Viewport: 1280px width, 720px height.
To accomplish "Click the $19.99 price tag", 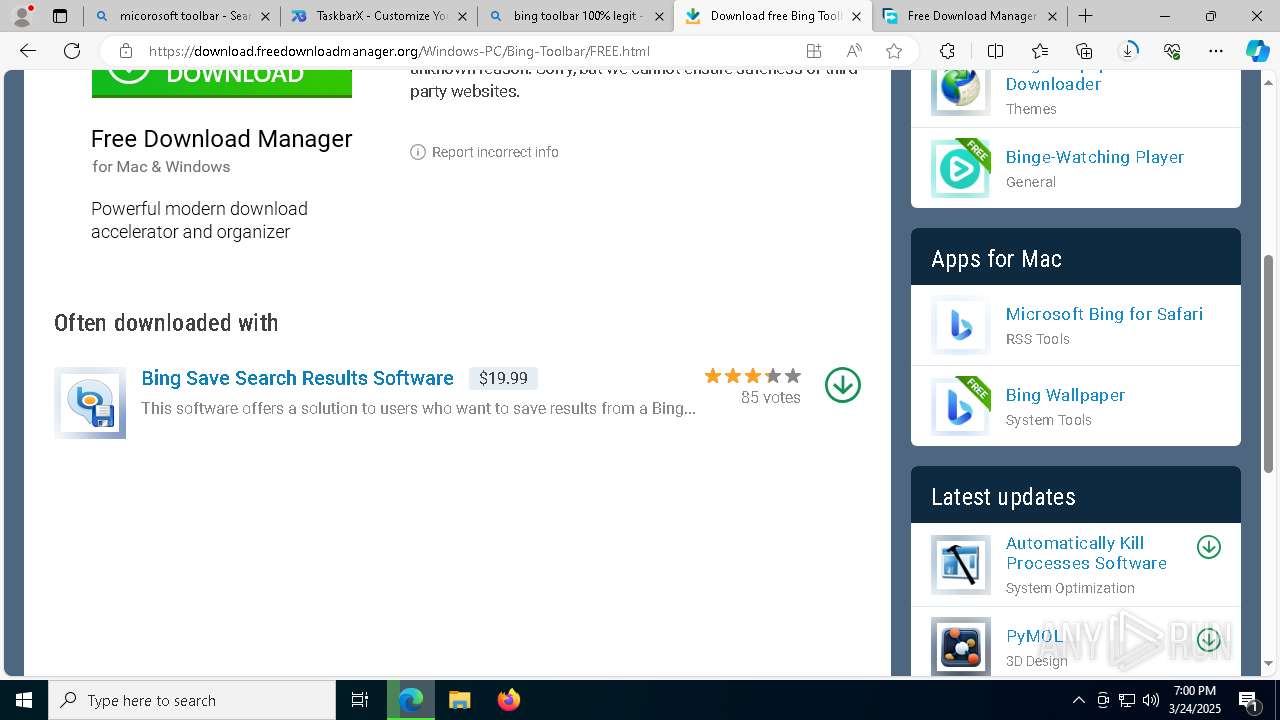I will 503,378.
